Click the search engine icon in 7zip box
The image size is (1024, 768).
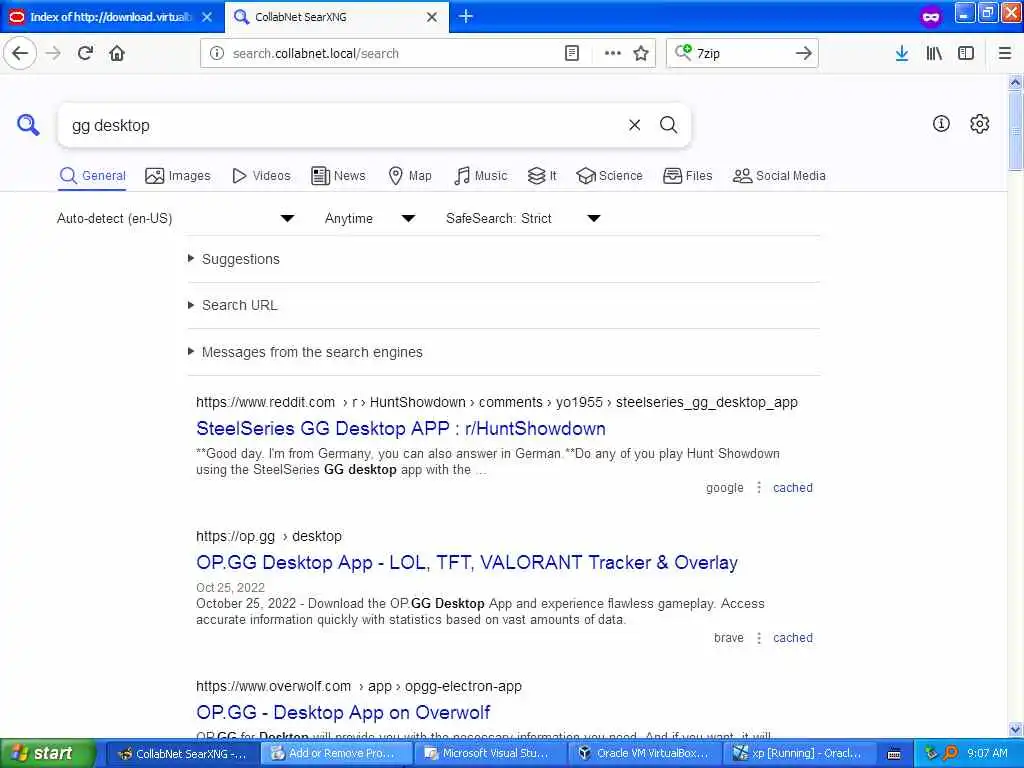[683, 52]
